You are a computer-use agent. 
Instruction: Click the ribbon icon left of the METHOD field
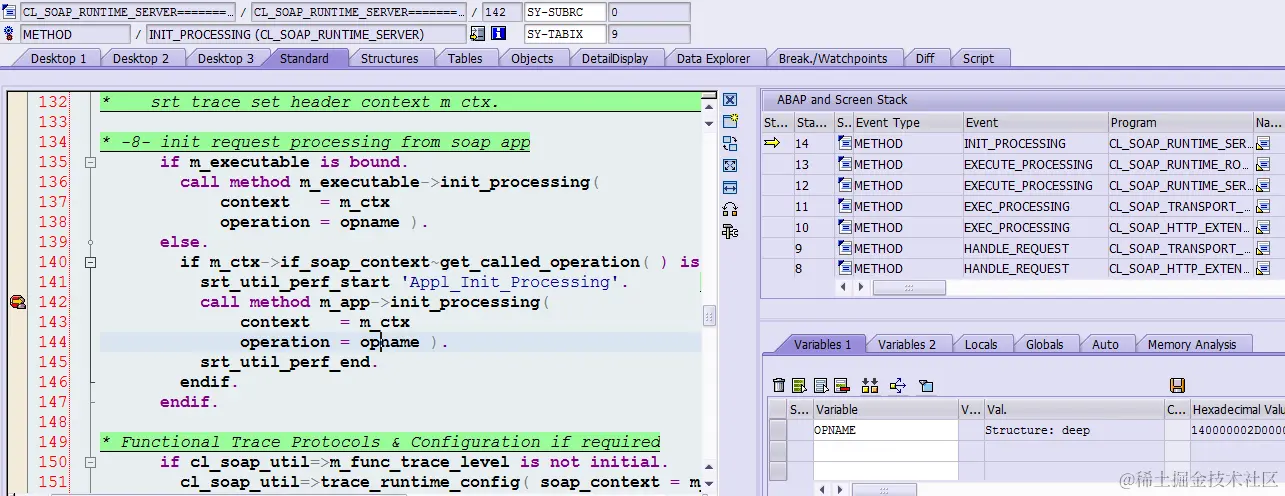coord(10,34)
